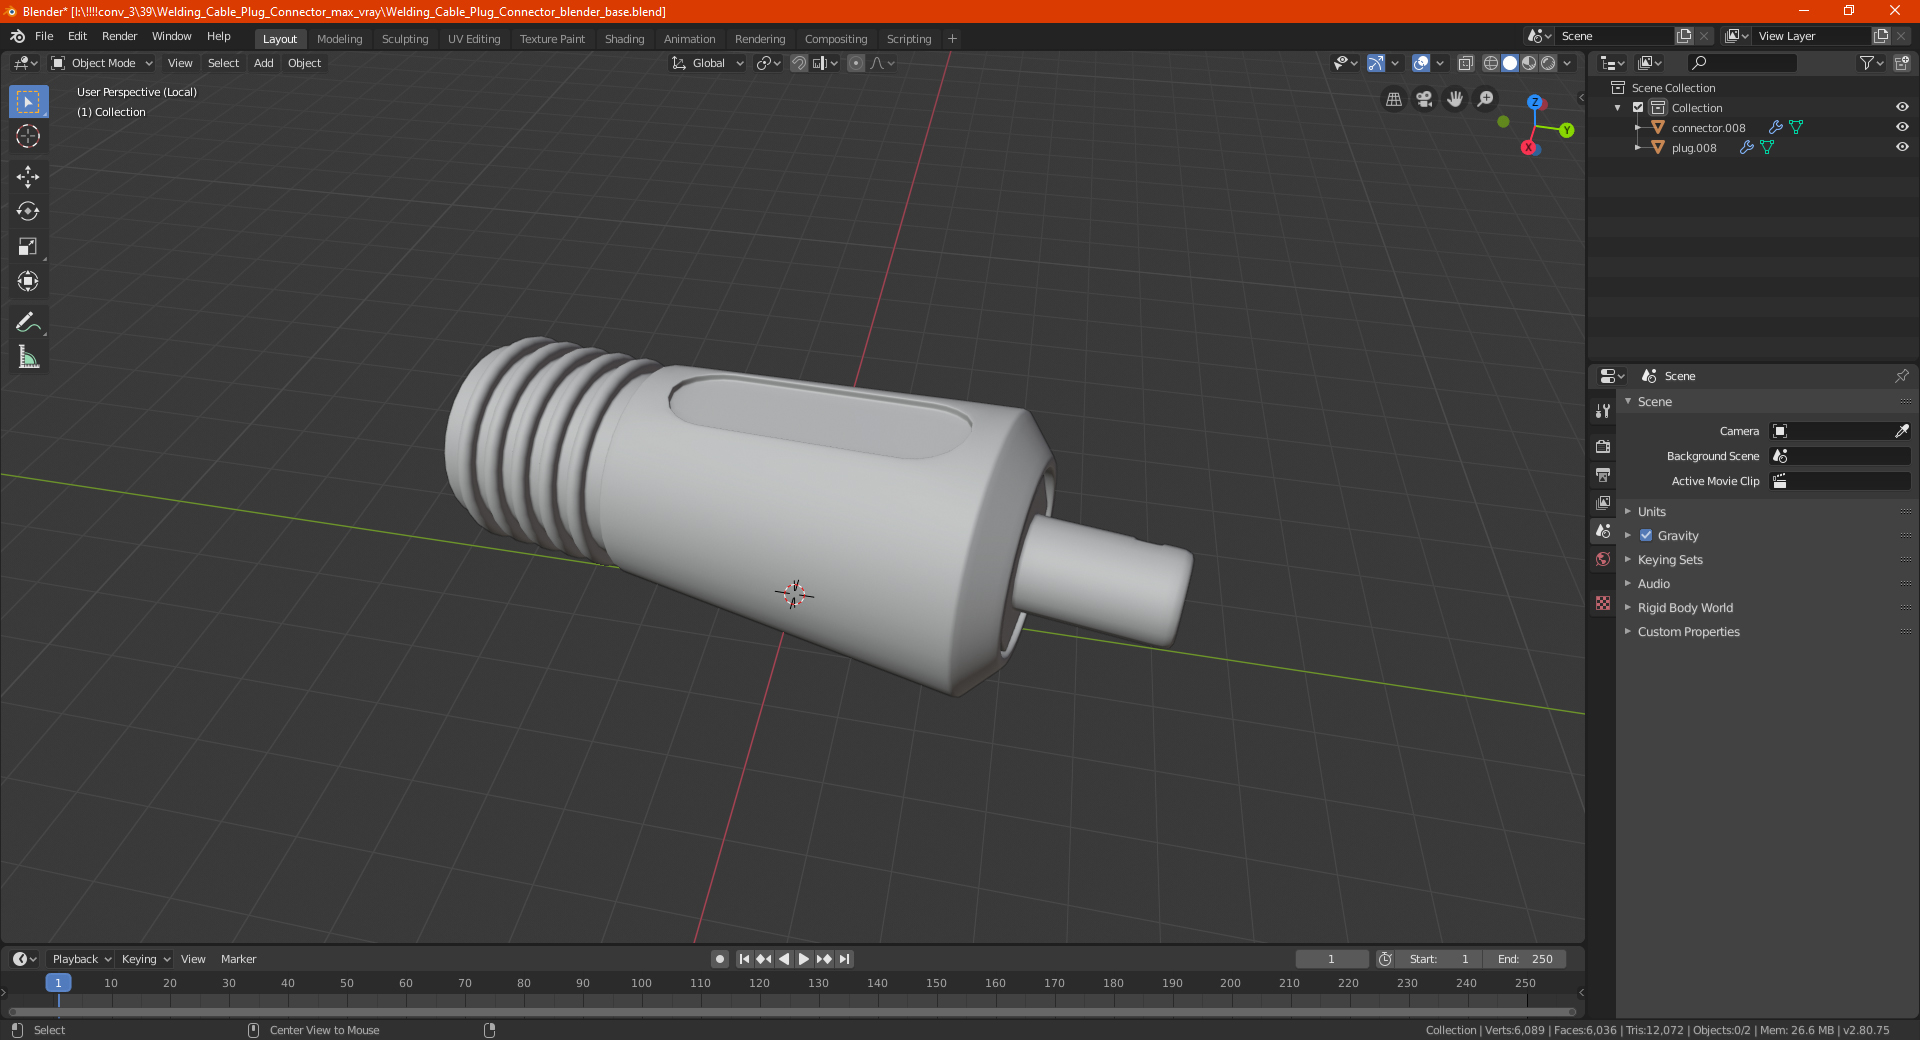1920x1040 pixels.
Task: Select the Move tool
Action: (28, 177)
